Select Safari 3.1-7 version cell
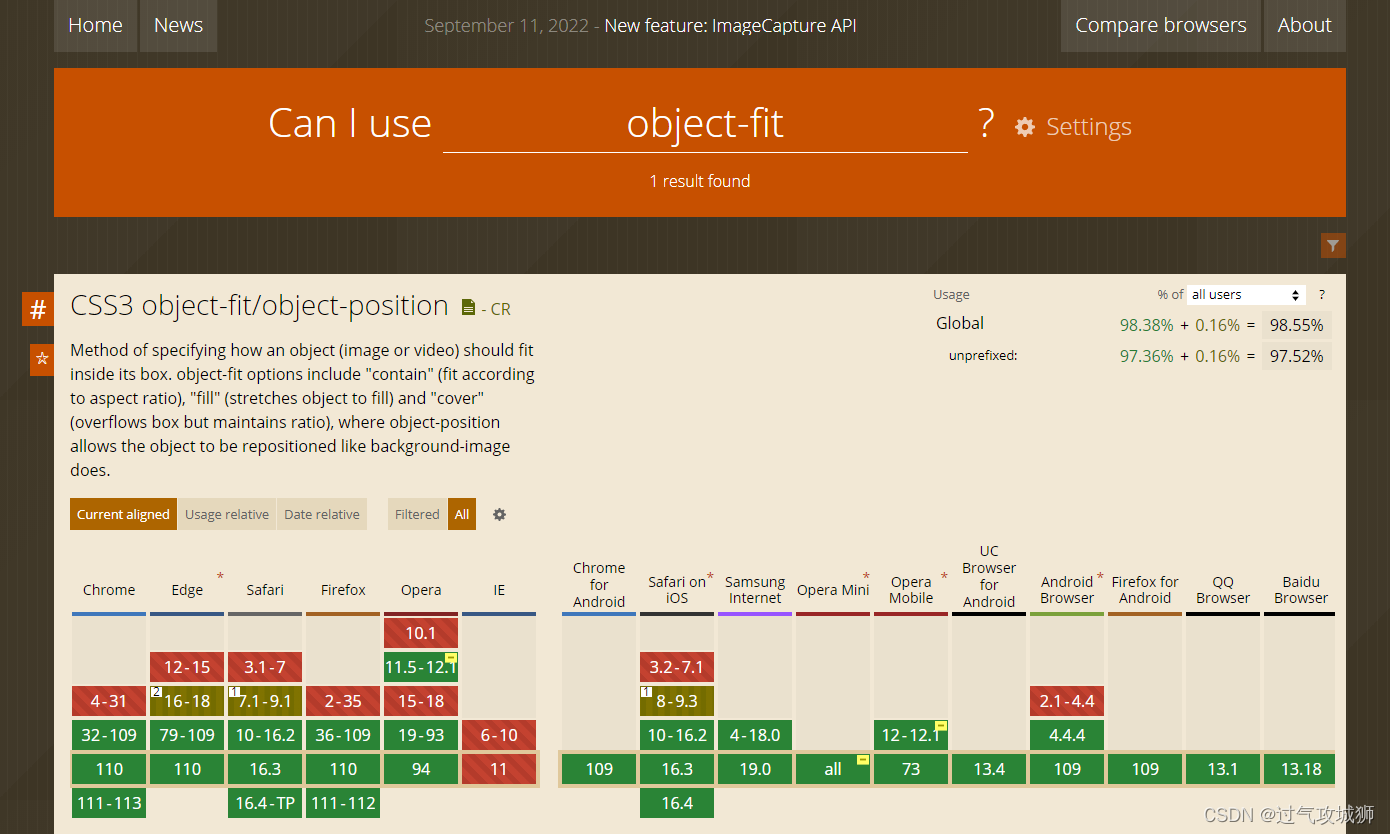The image size is (1390, 834). pyautogui.click(x=265, y=667)
